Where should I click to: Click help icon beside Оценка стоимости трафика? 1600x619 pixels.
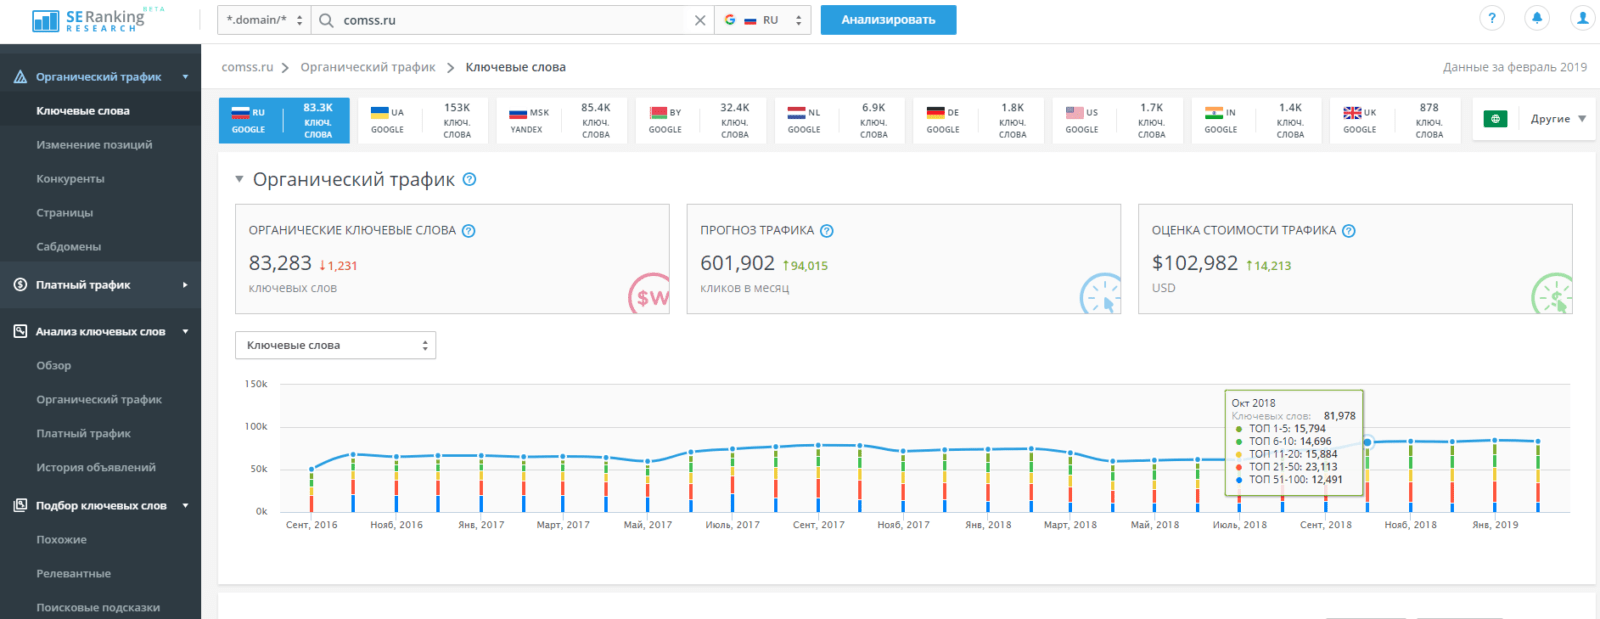1349,231
